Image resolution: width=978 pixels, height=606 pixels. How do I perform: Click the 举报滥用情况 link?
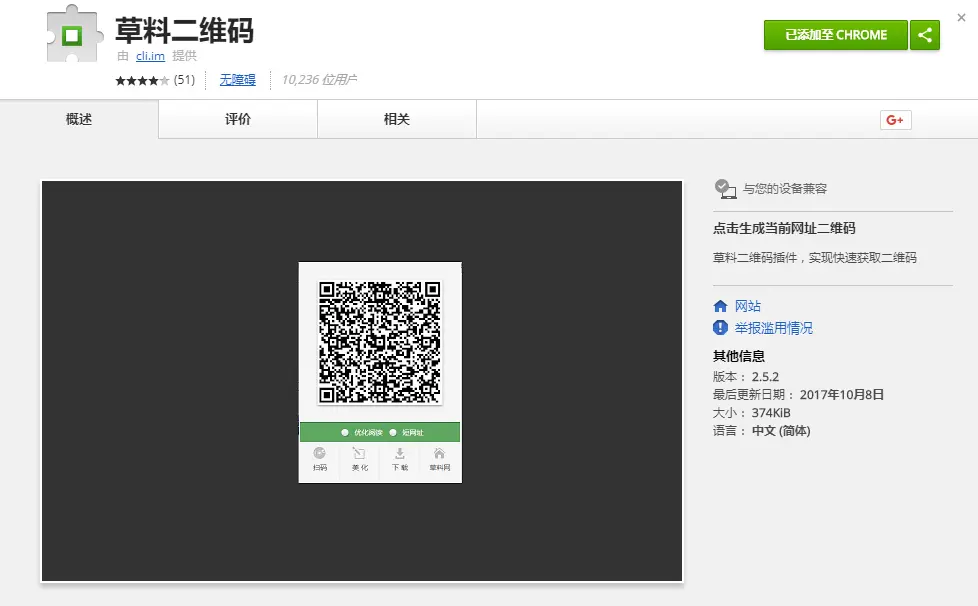point(773,328)
